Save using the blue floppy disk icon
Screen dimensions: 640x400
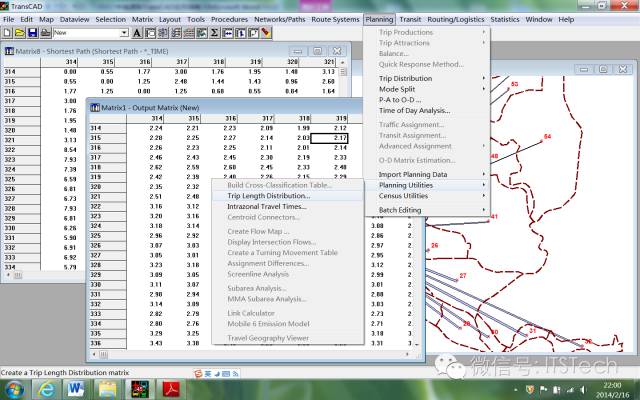tap(33, 33)
